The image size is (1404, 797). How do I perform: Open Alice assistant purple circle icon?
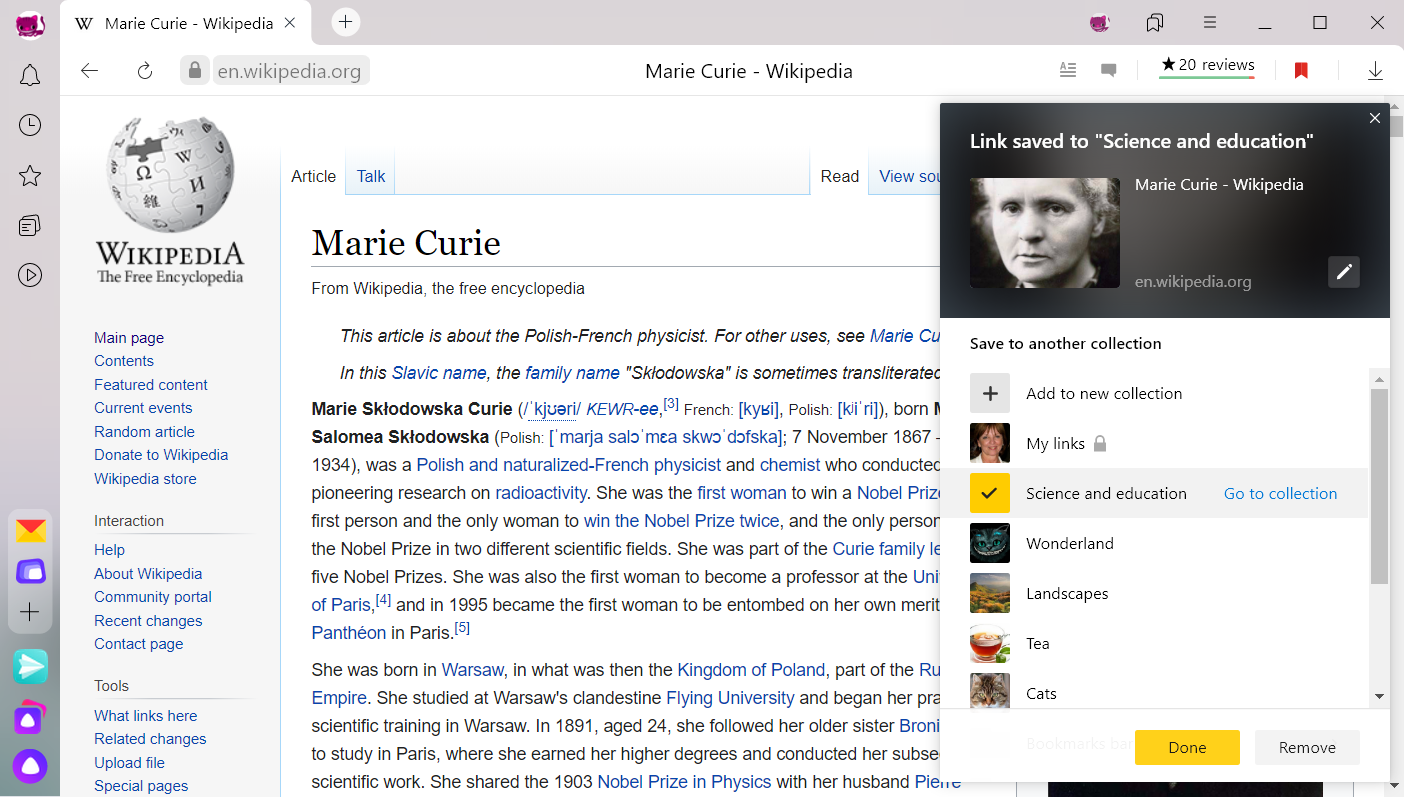coord(30,766)
